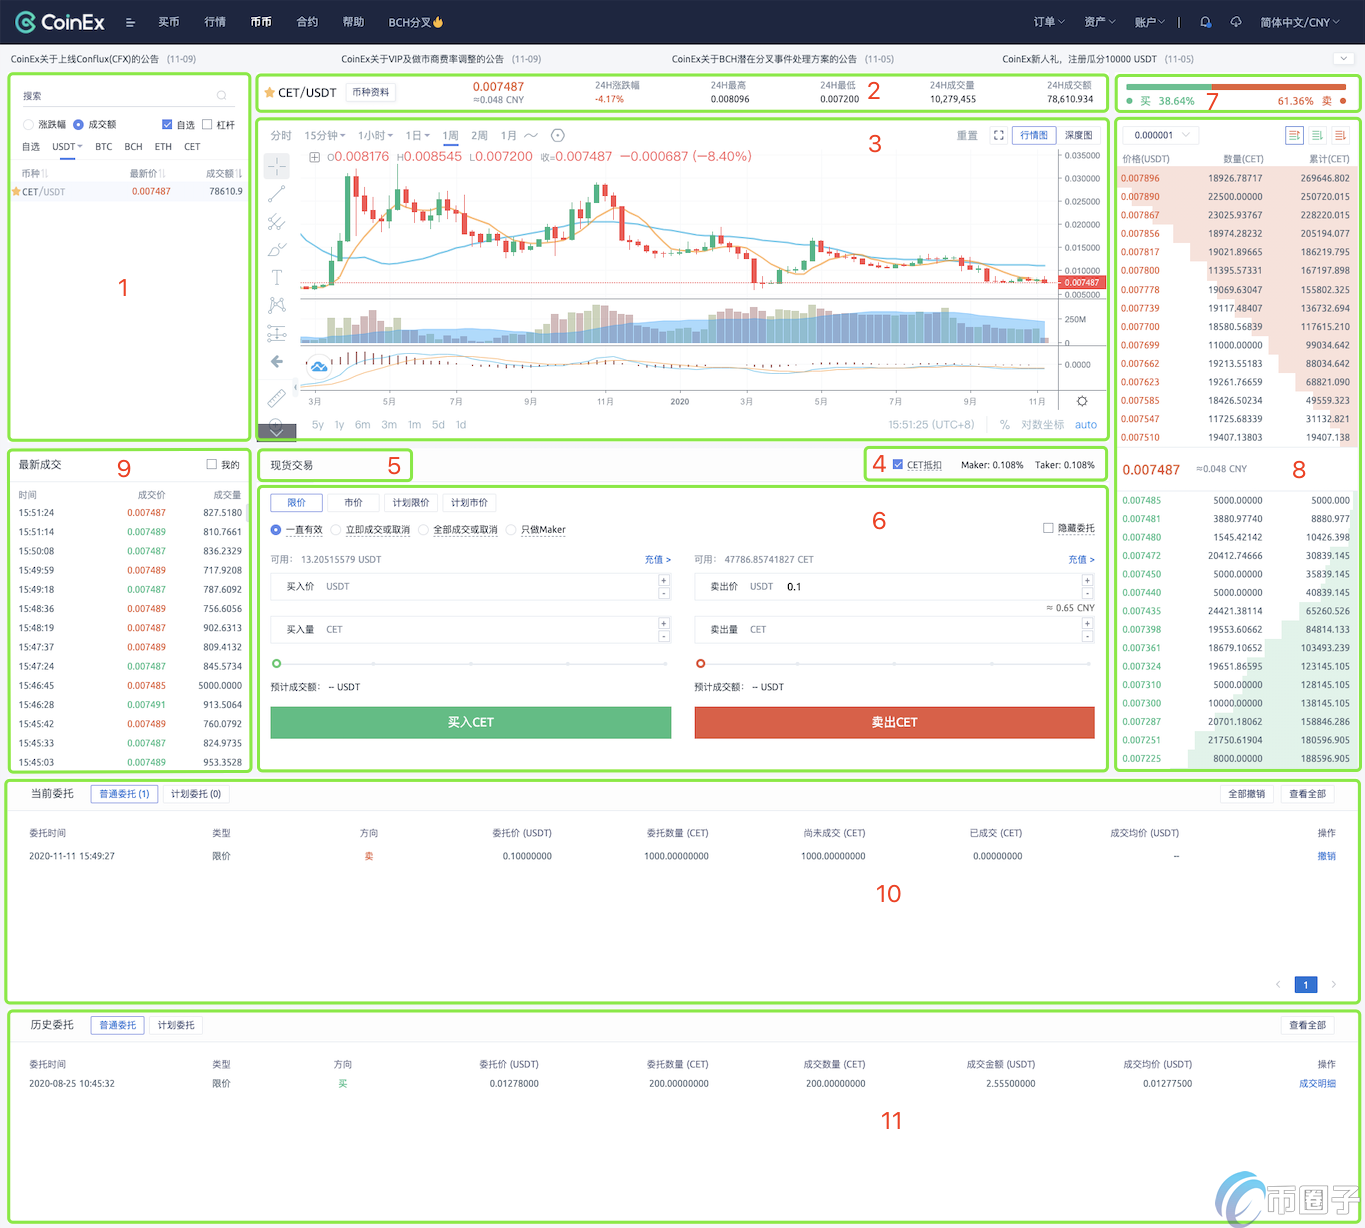Show only bids in the order book view
Image resolution: width=1365 pixels, height=1228 pixels.
click(x=1318, y=135)
